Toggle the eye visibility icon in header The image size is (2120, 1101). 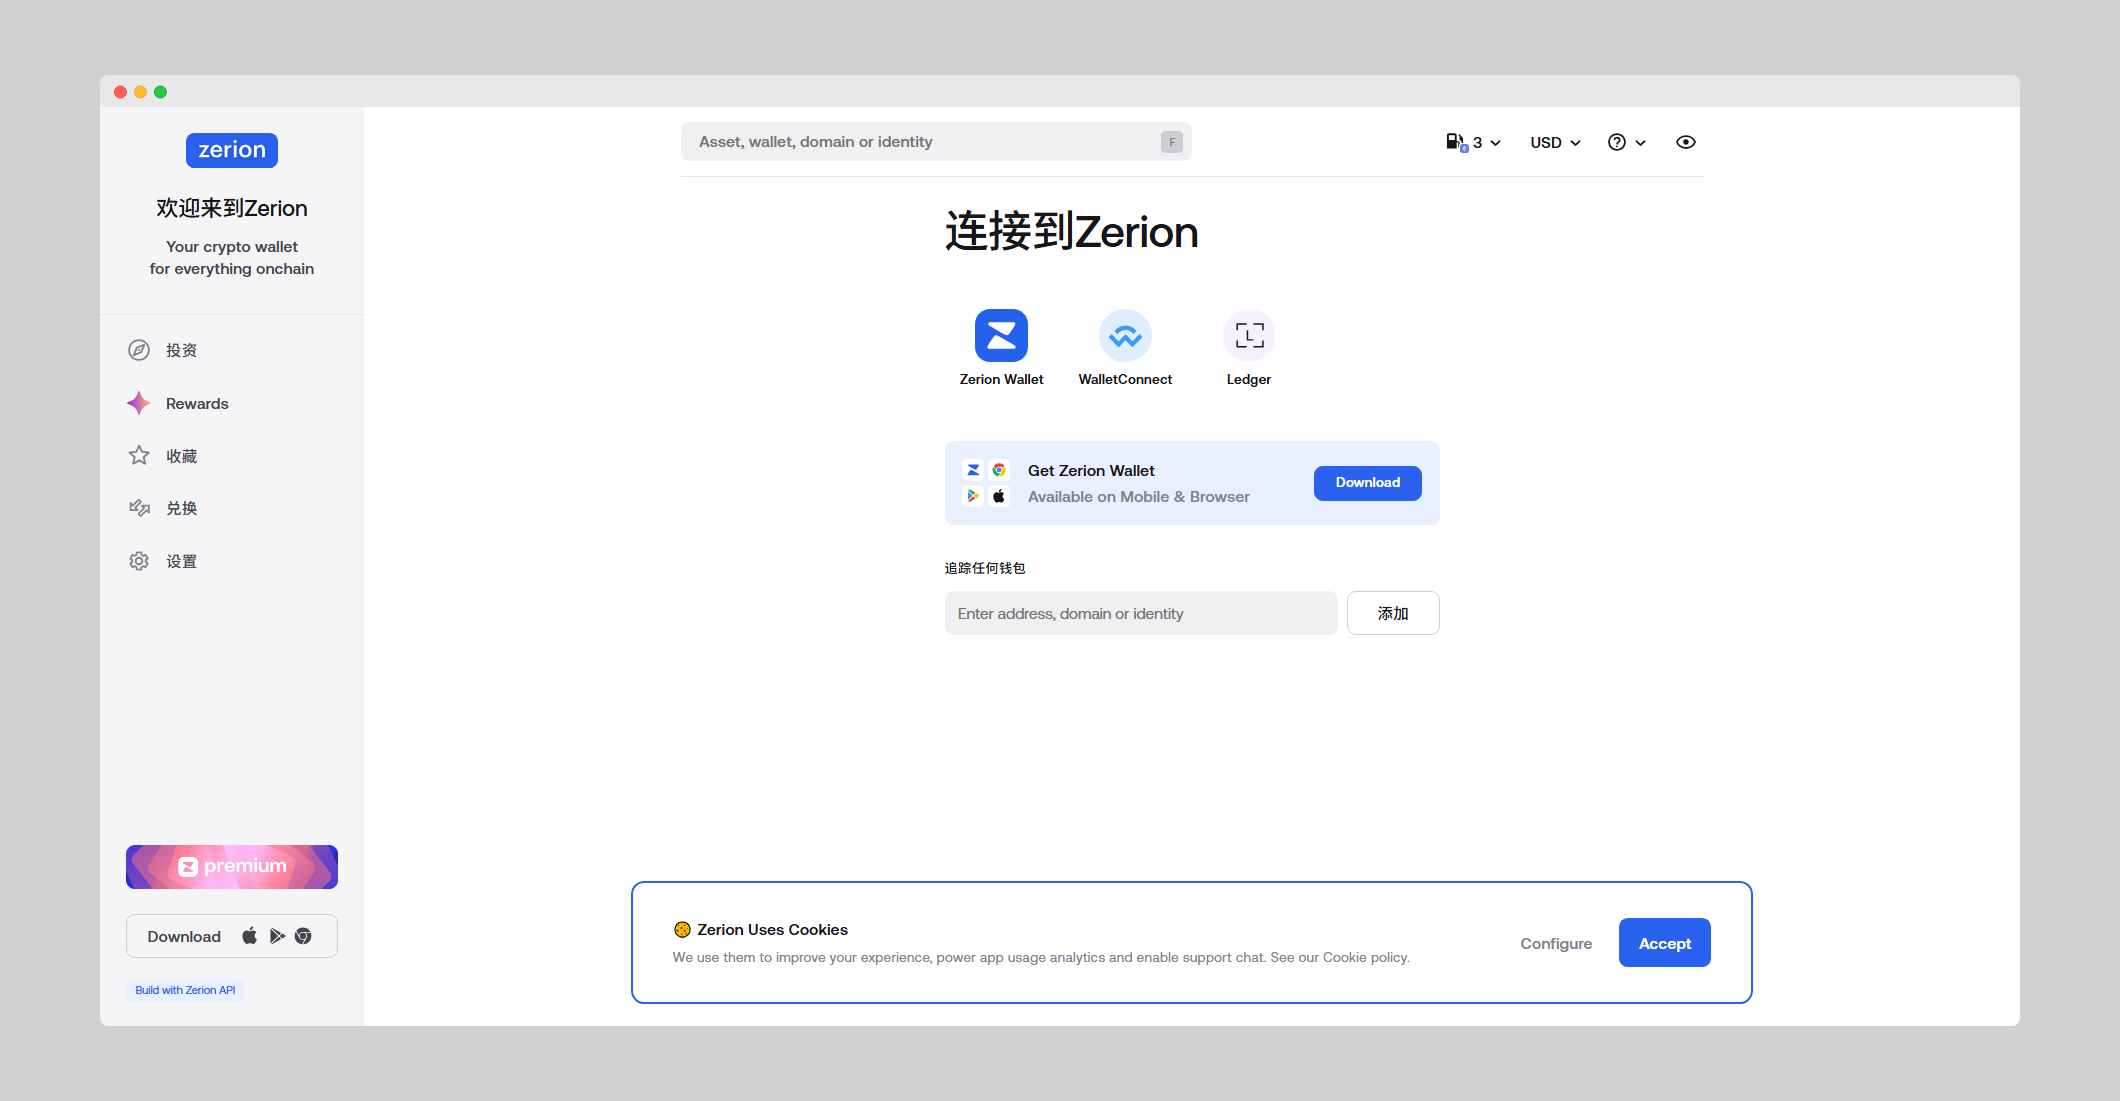click(1685, 142)
